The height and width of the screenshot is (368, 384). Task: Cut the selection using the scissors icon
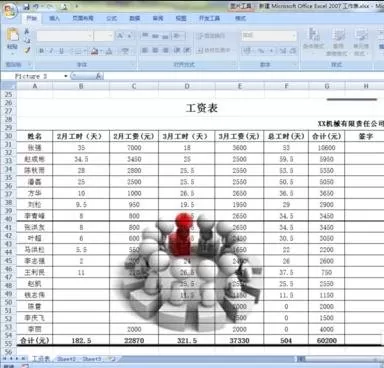click(x=27, y=31)
